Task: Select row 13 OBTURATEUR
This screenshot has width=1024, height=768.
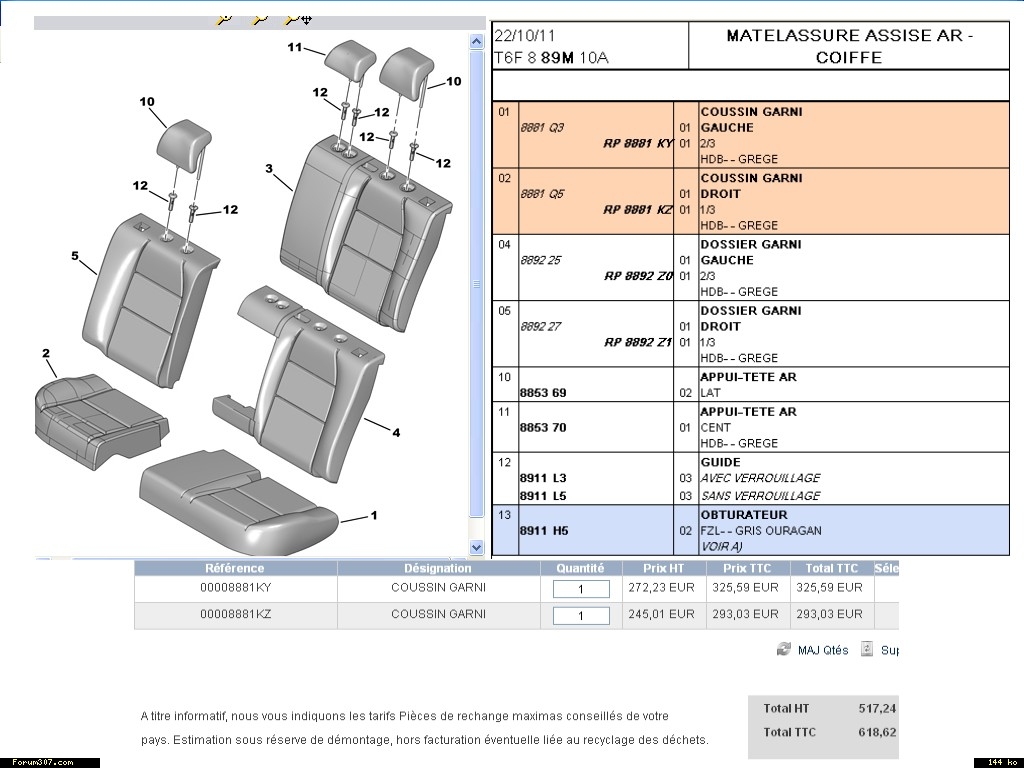Action: pyautogui.click(x=750, y=530)
